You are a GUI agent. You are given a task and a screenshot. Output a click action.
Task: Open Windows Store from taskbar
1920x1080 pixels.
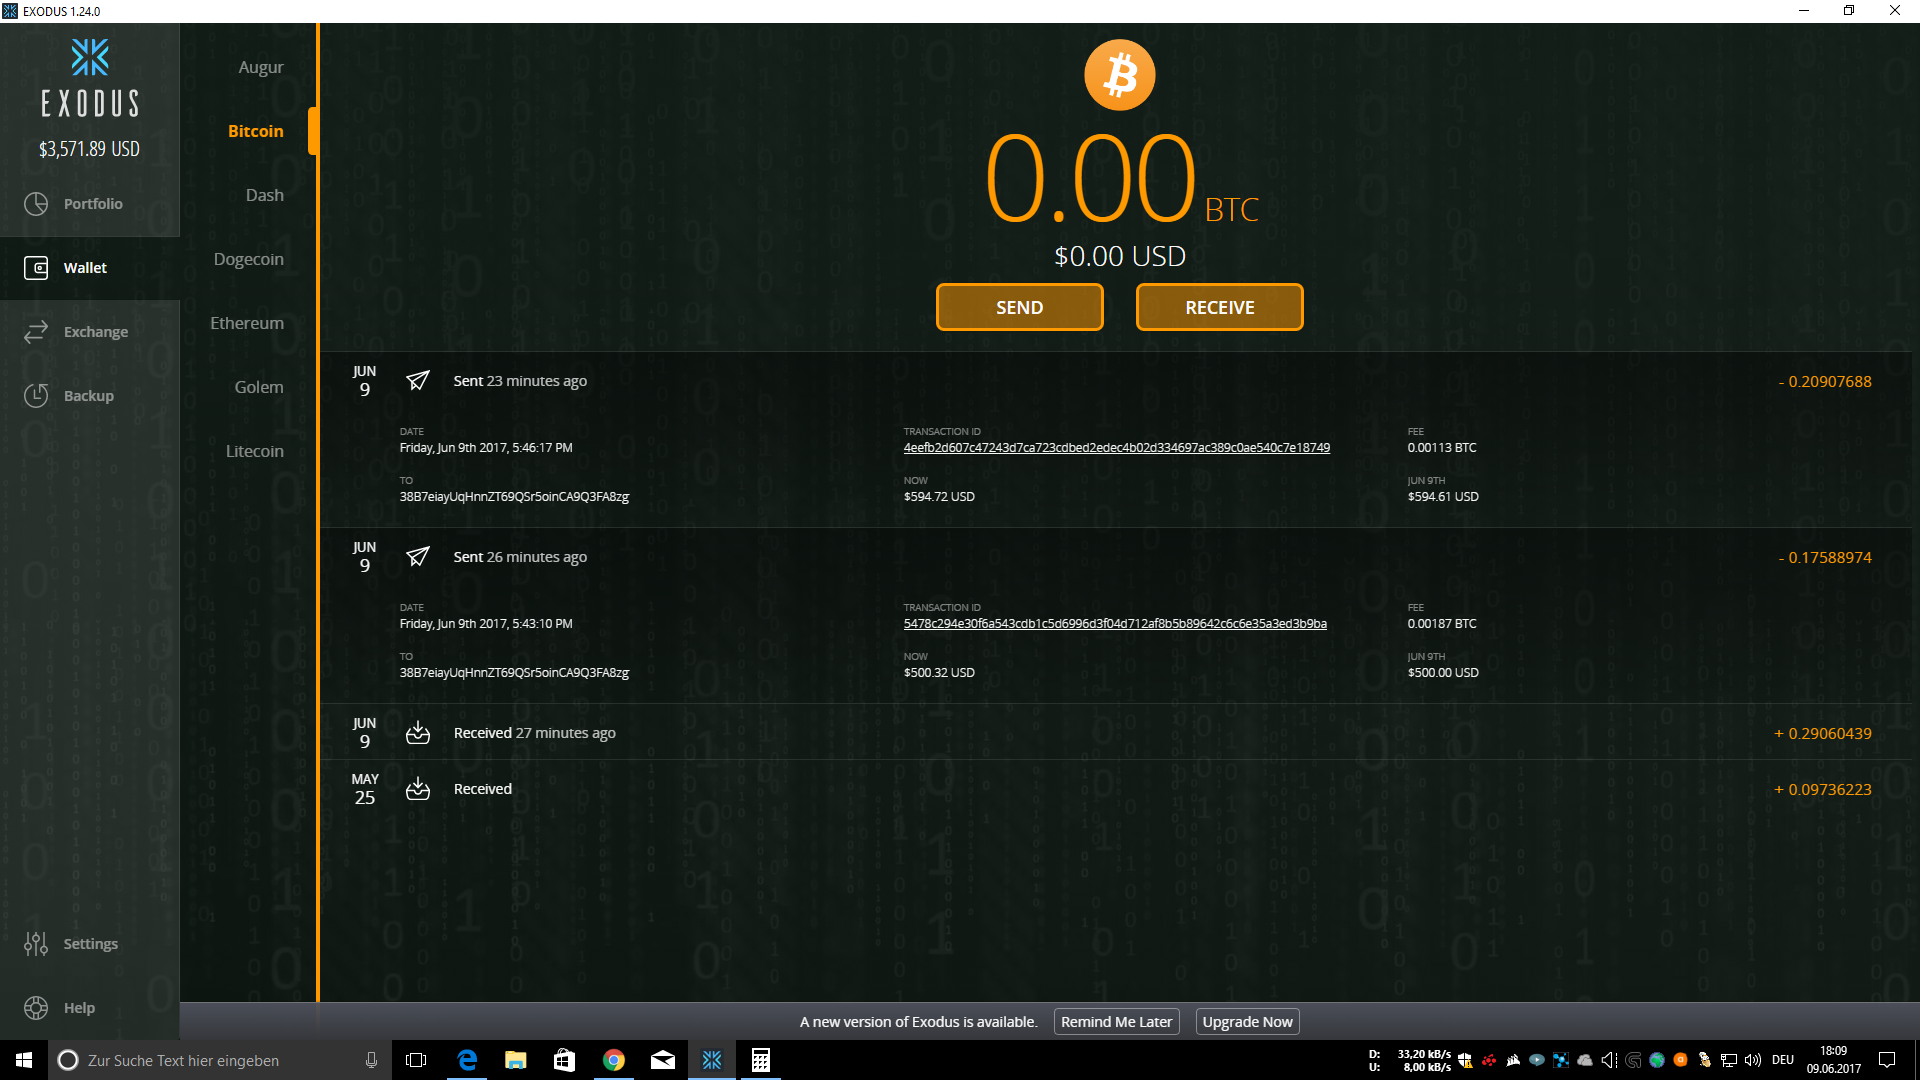click(564, 1060)
